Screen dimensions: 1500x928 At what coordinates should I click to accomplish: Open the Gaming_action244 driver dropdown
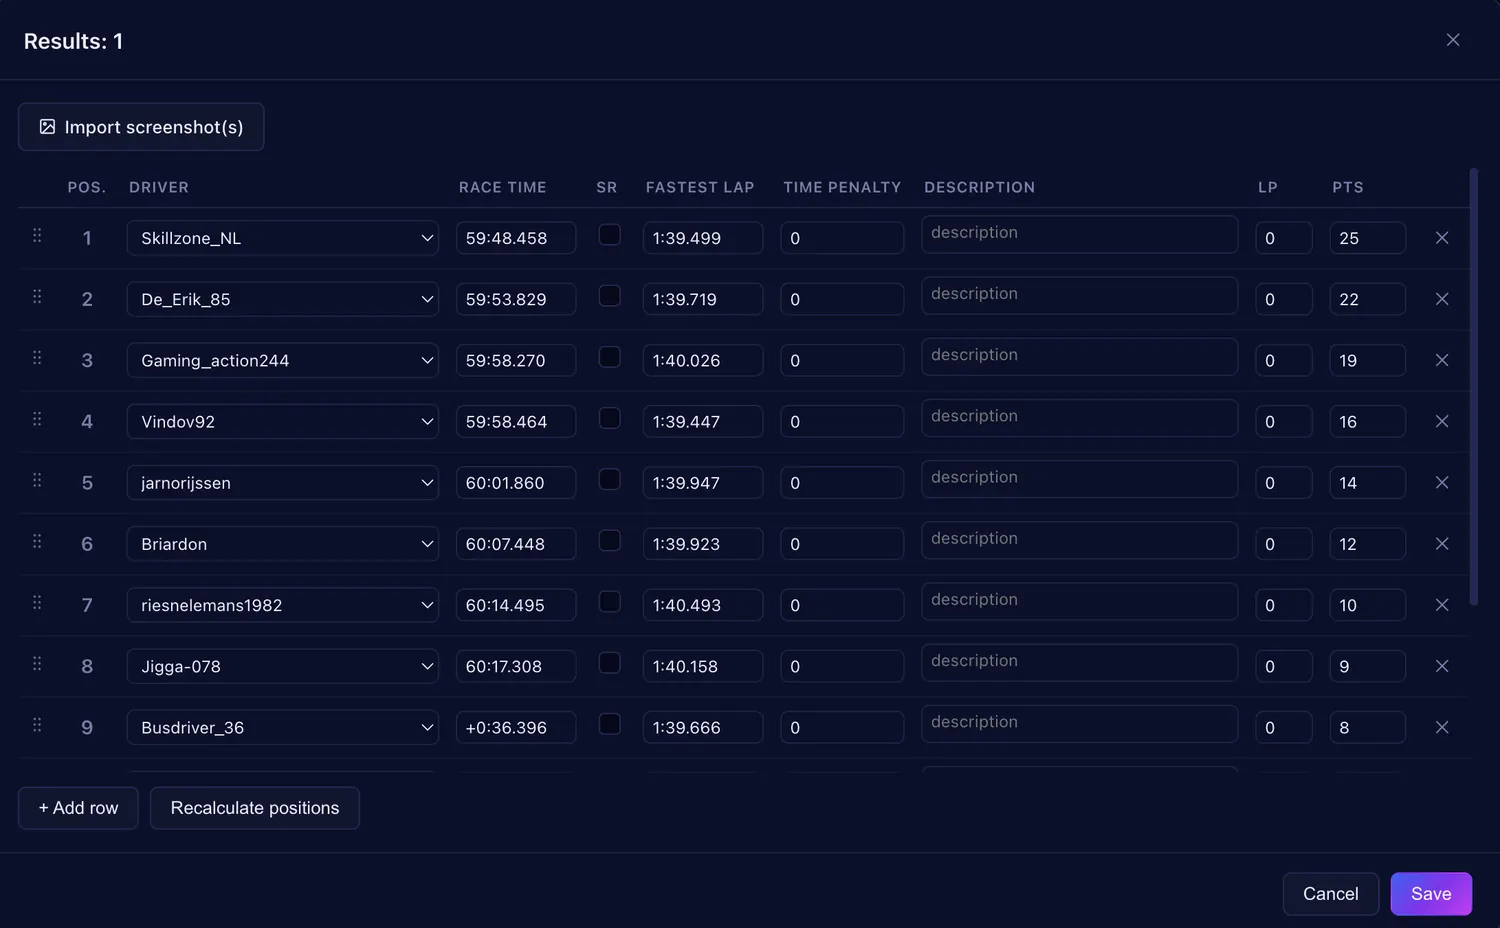coord(283,360)
